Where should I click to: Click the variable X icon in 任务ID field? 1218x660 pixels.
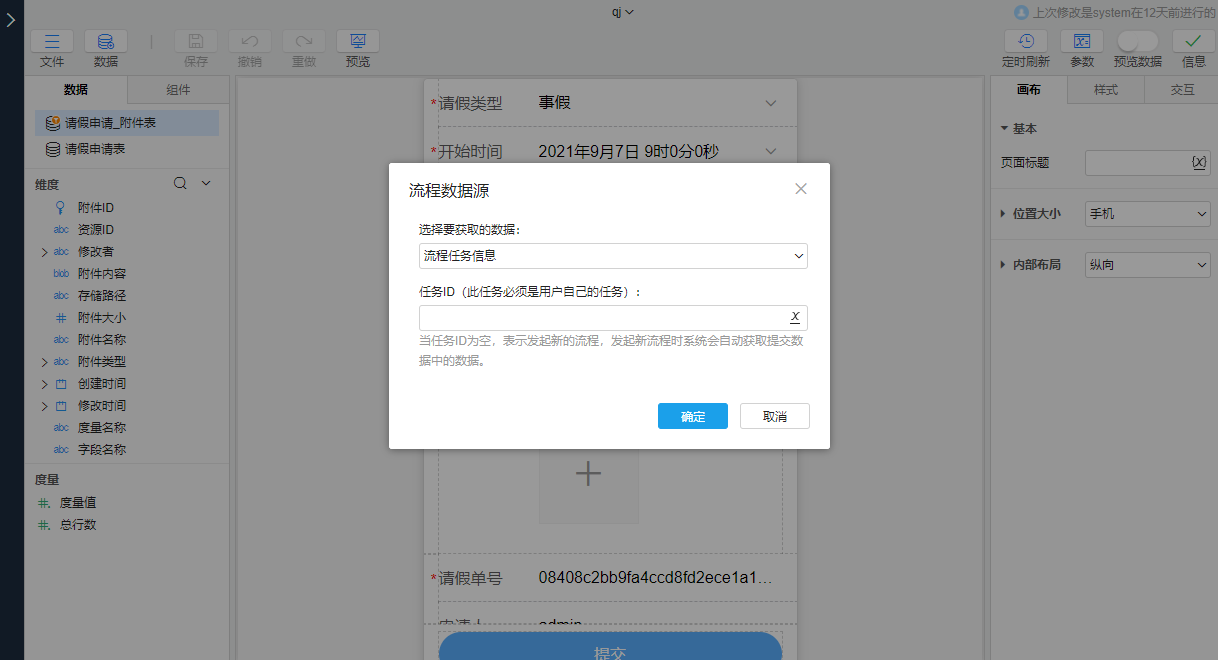pyautogui.click(x=795, y=317)
